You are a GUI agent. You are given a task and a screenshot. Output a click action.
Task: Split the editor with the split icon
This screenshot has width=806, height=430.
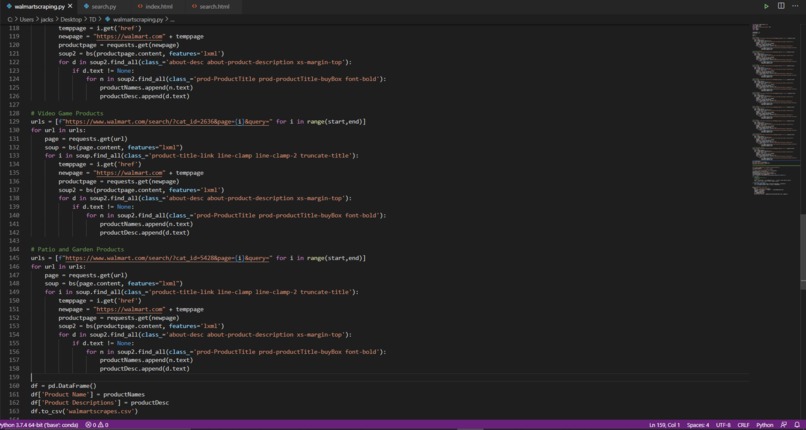pos(781,6)
